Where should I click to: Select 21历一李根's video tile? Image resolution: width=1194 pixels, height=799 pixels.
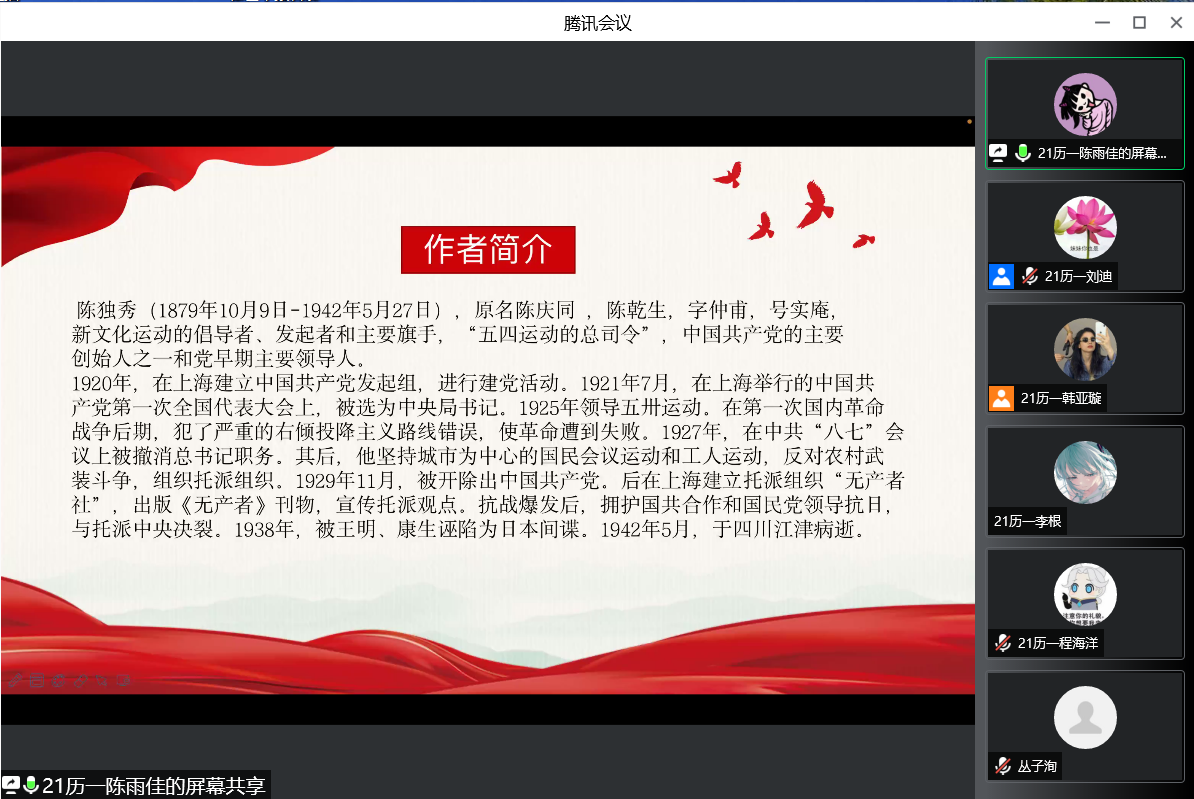[x=1085, y=481]
